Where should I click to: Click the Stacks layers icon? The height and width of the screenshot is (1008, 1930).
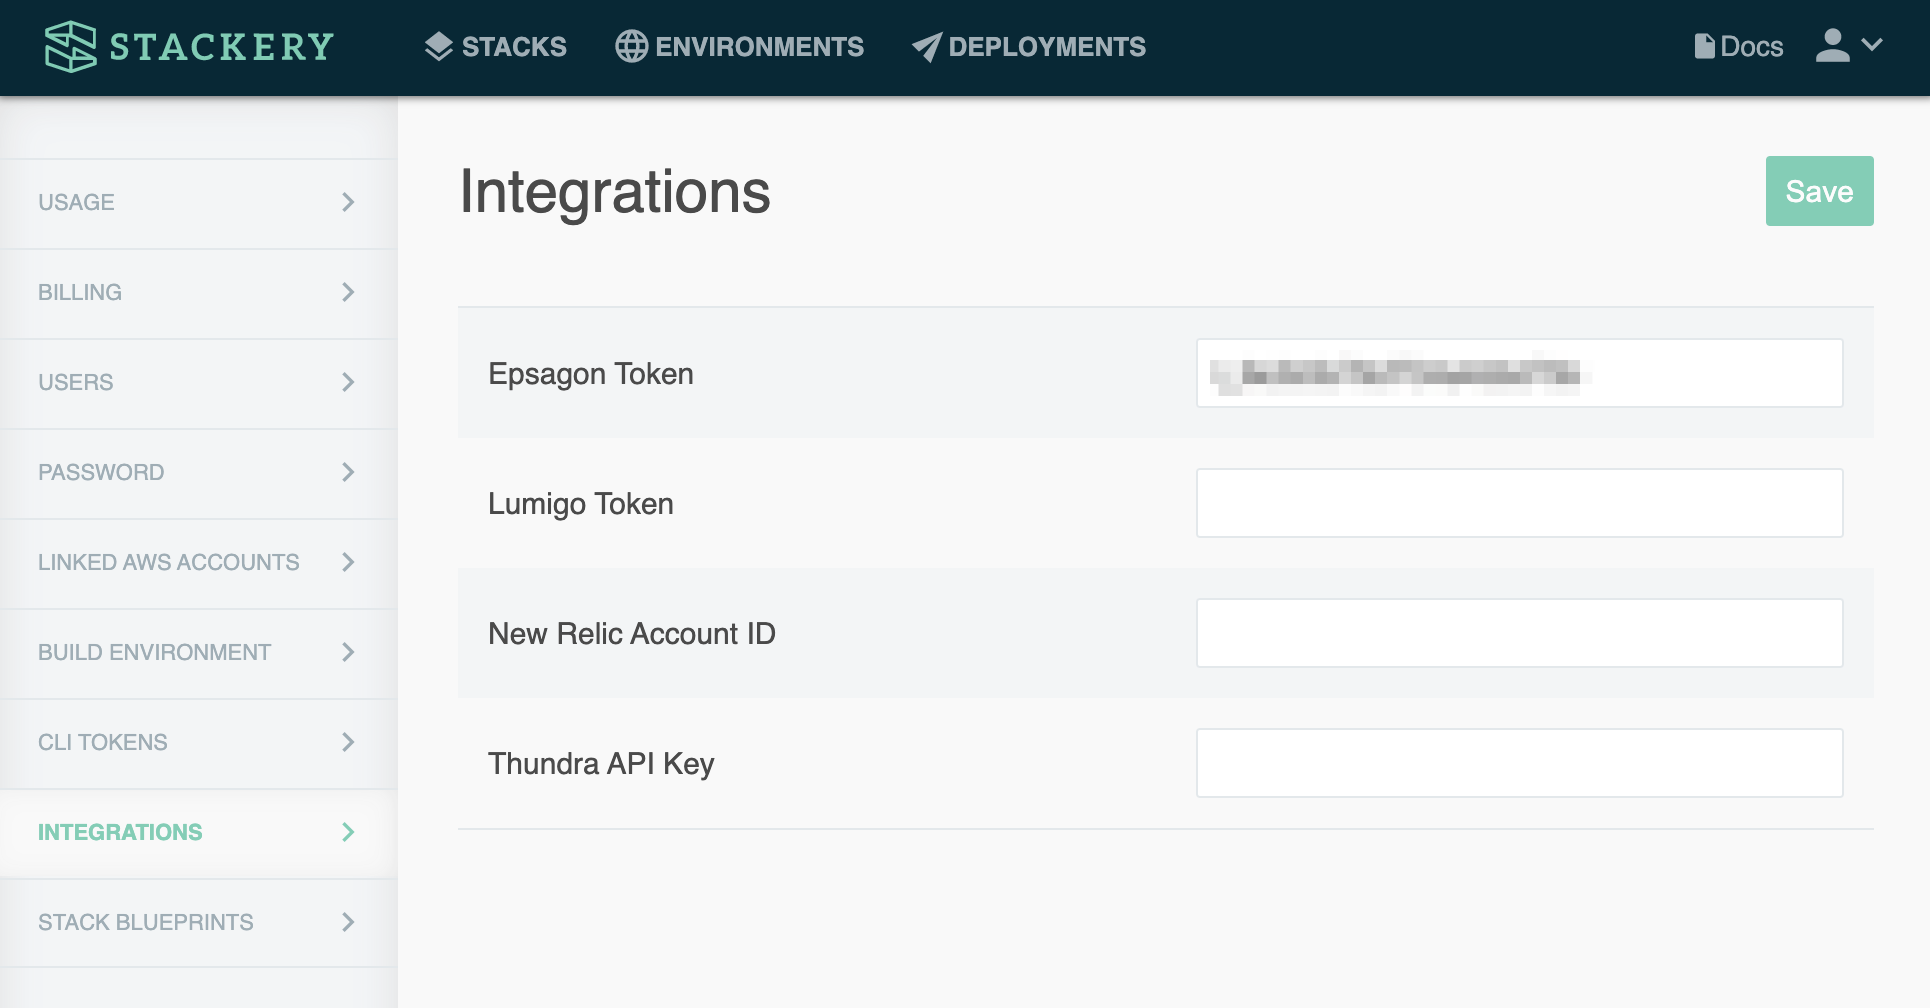(x=438, y=46)
